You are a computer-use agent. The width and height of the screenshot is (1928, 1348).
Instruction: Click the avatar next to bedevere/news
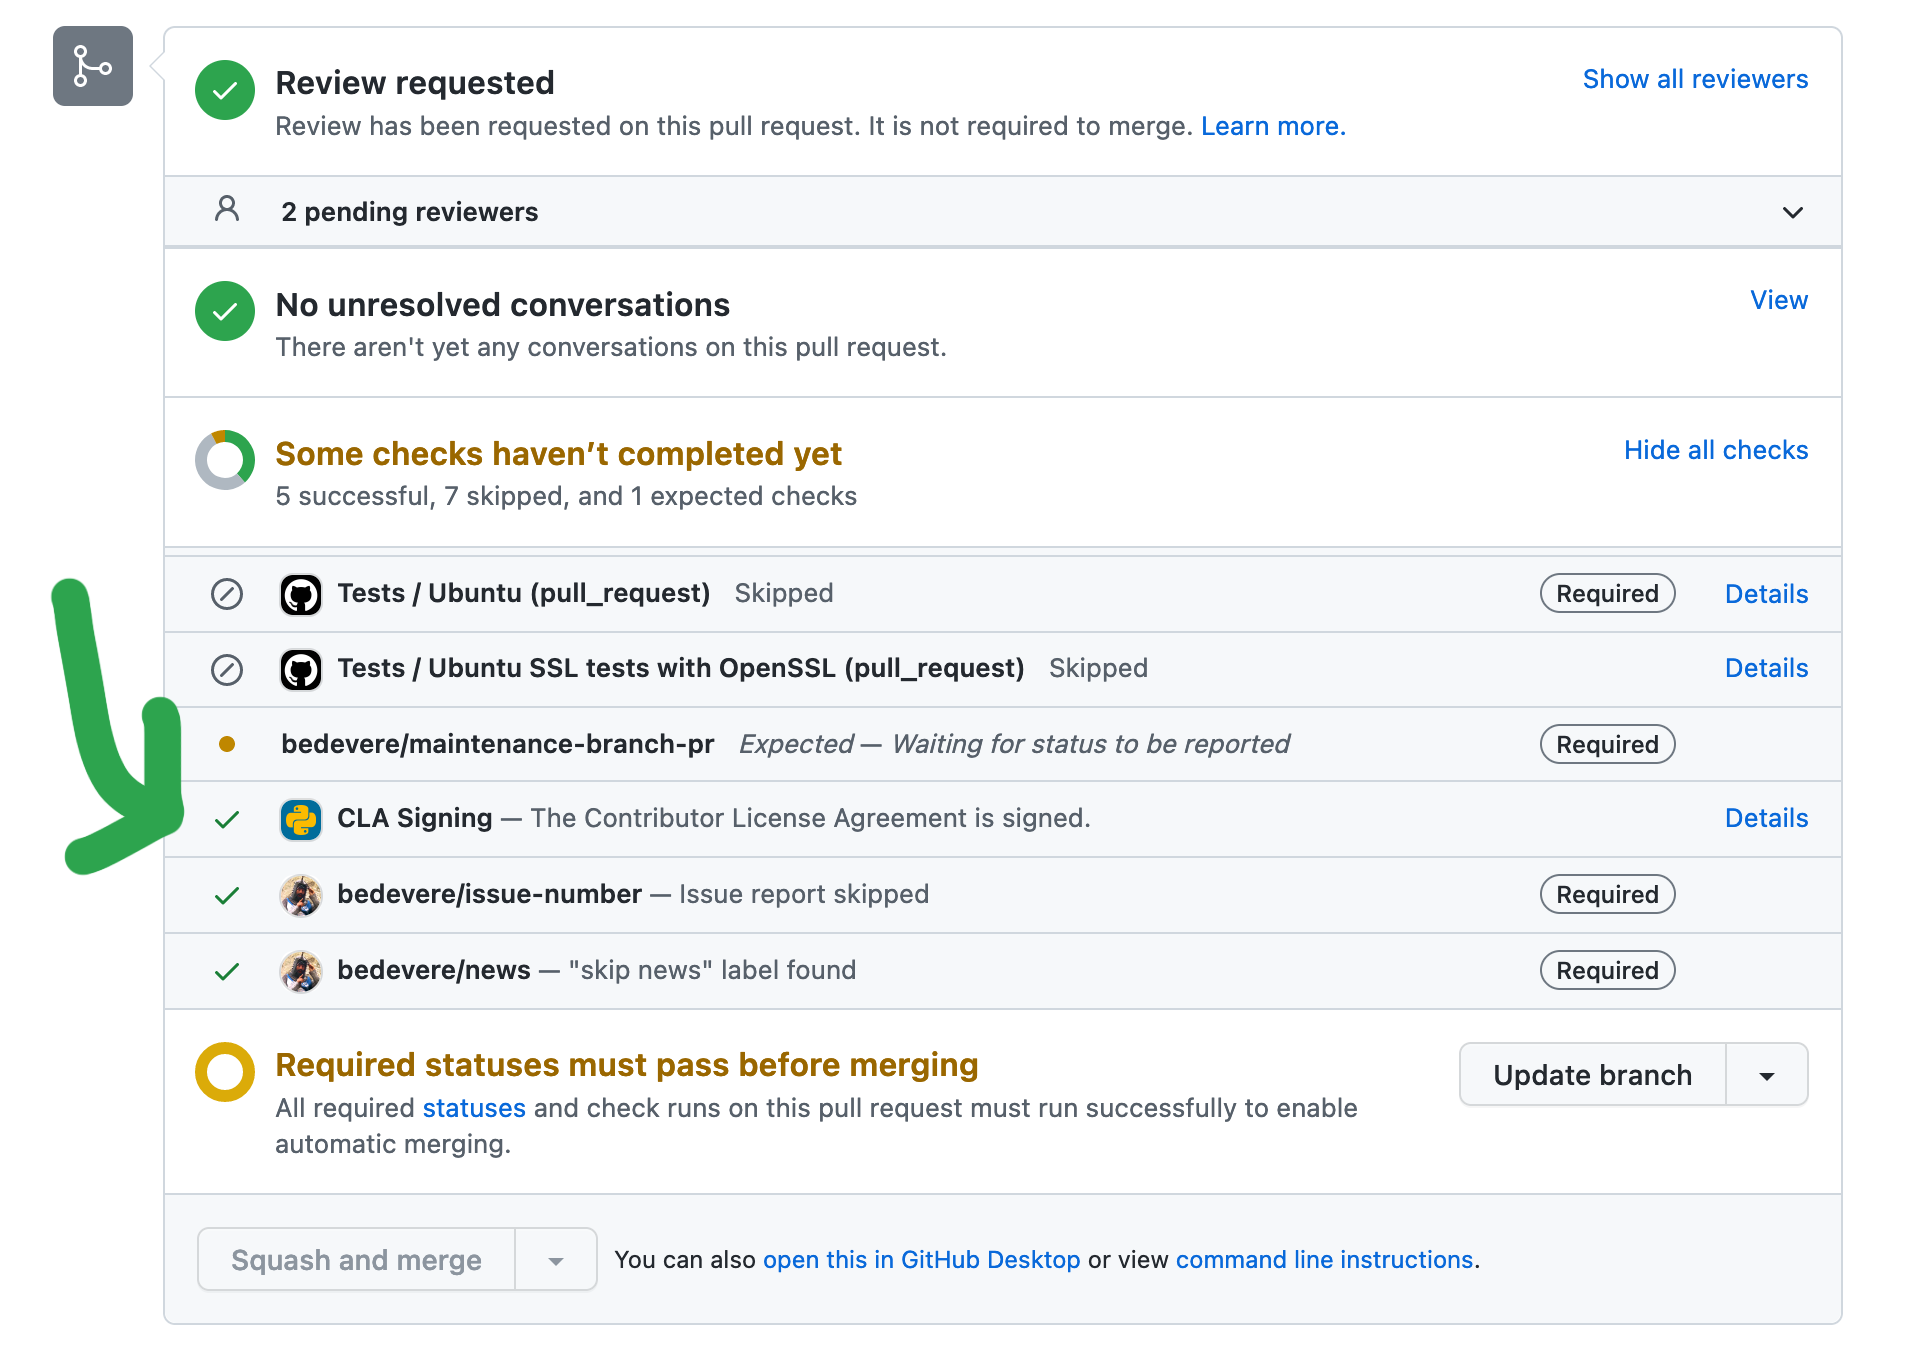[x=300, y=971]
